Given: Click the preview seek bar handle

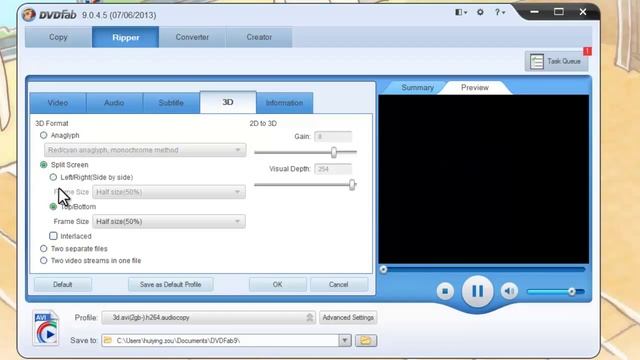Looking at the screenshot, I should (383, 269).
